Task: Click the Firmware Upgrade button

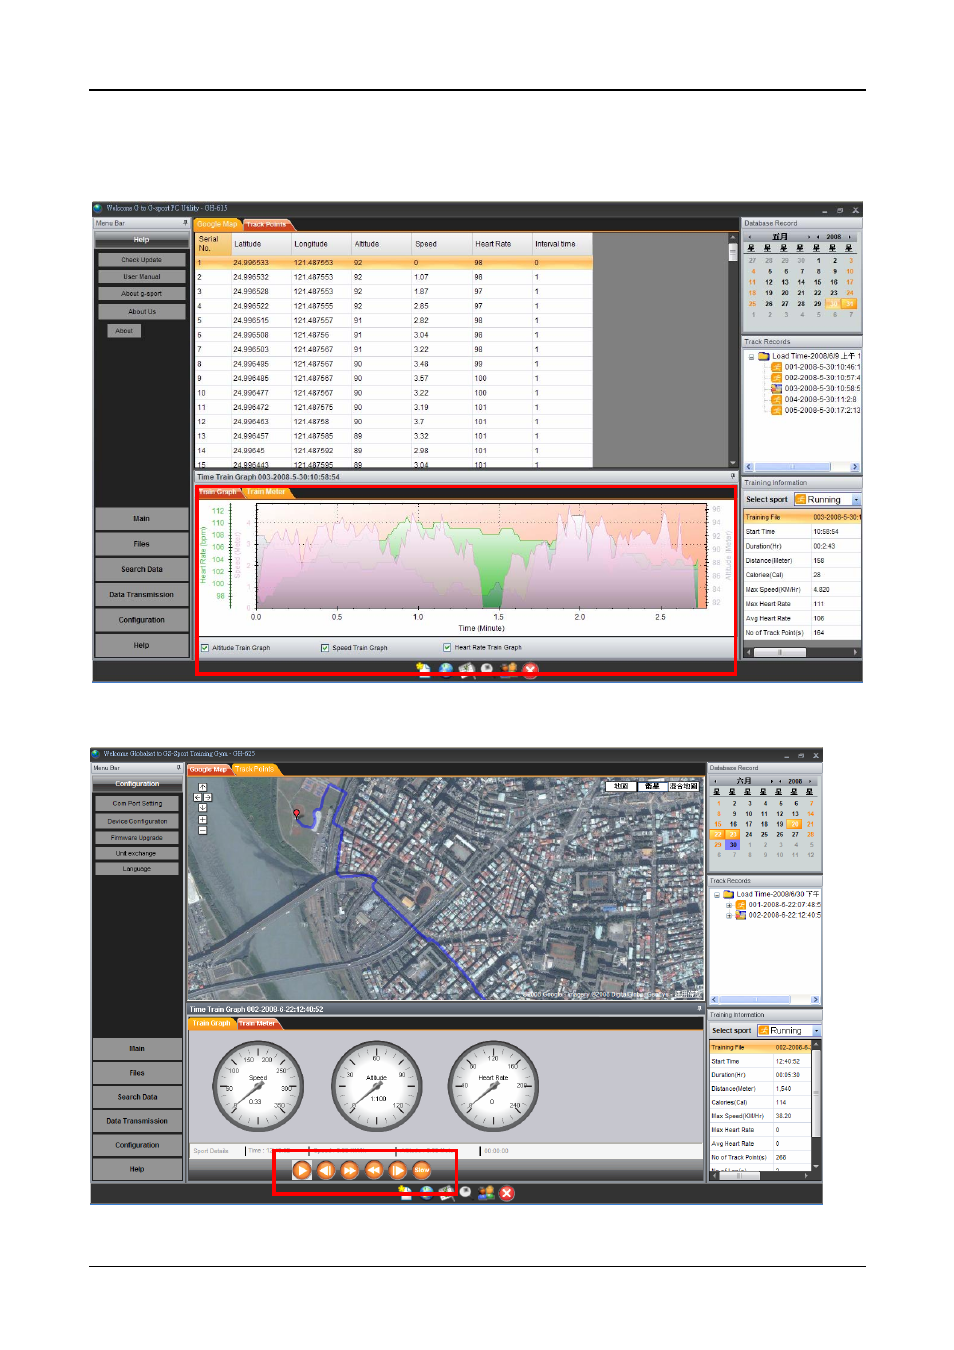Action: 137,837
